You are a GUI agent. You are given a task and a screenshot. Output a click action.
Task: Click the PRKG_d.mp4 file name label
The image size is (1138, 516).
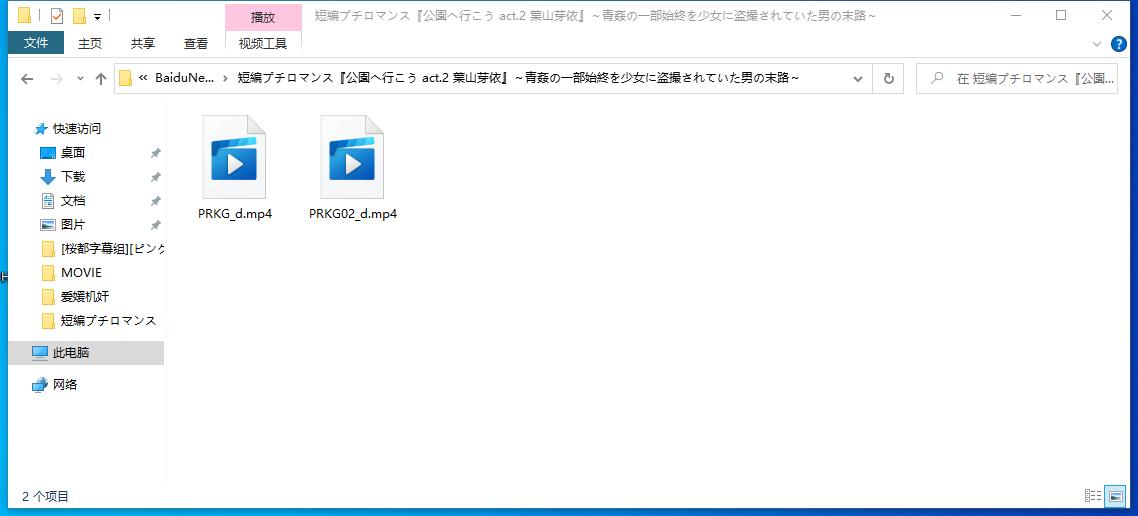point(234,214)
